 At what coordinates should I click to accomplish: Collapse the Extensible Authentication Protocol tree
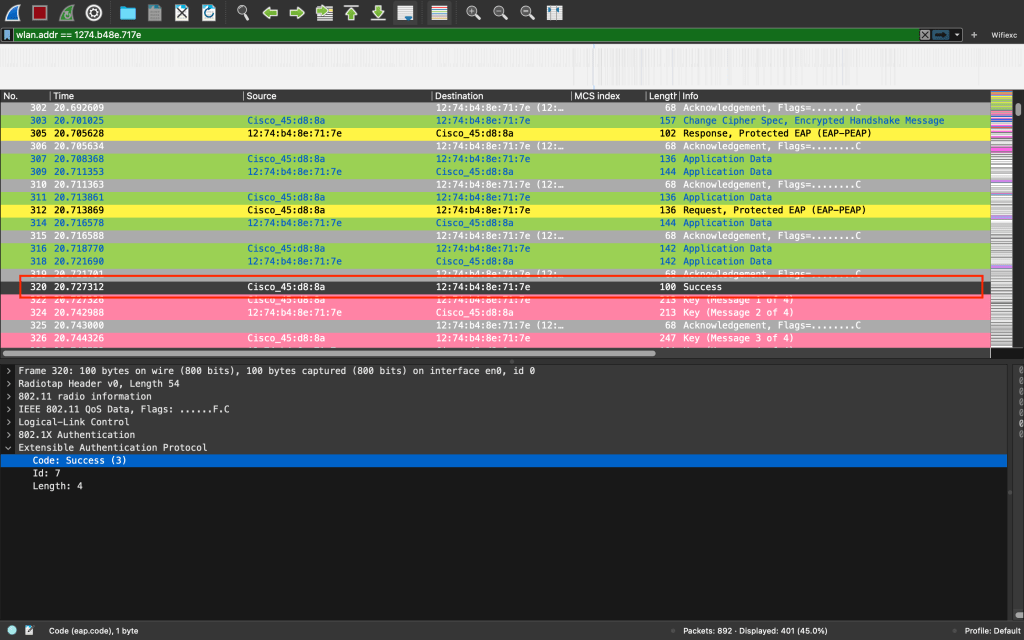(x=10, y=448)
